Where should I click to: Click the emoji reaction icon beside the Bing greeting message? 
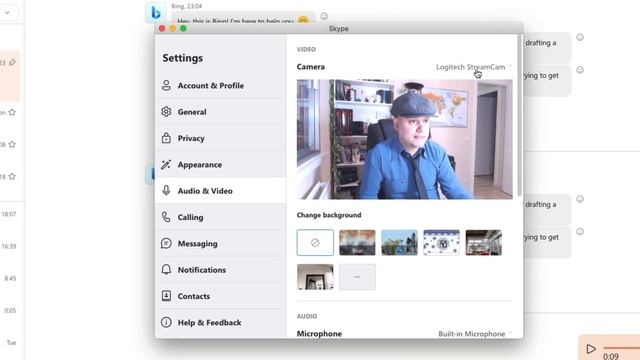[324, 16]
